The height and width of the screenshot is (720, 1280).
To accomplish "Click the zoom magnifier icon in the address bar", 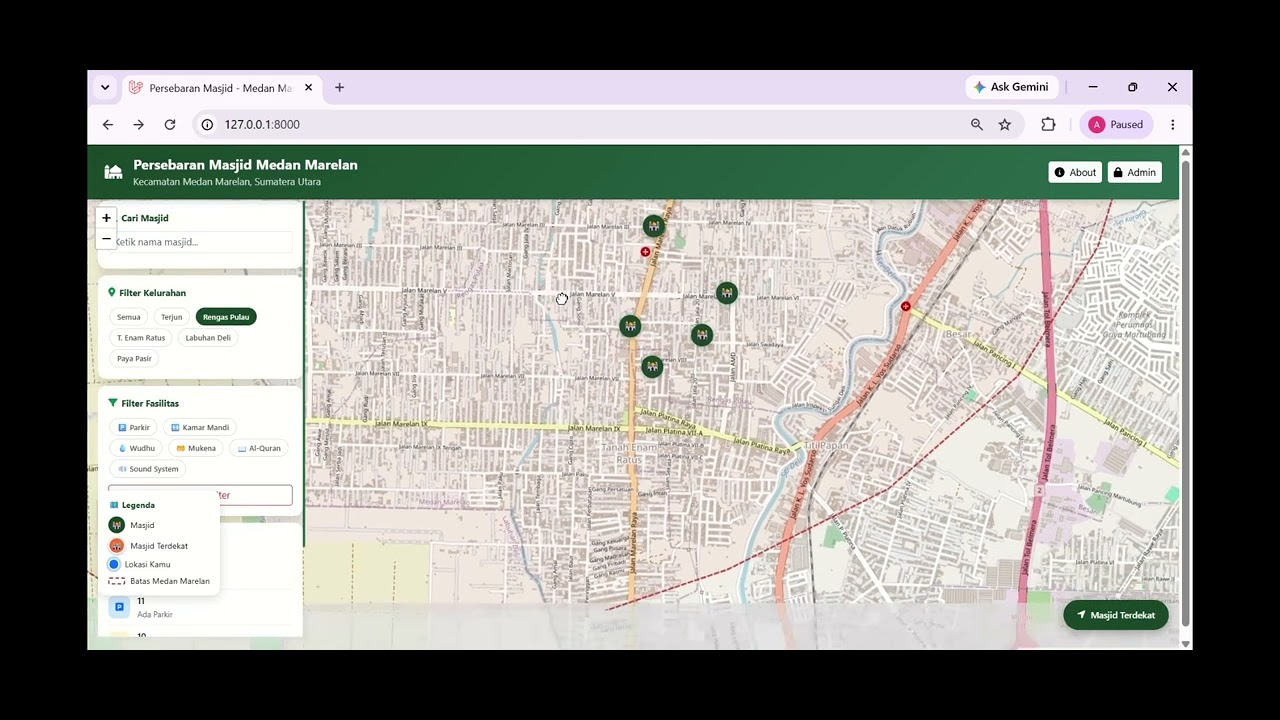I will coord(977,125).
